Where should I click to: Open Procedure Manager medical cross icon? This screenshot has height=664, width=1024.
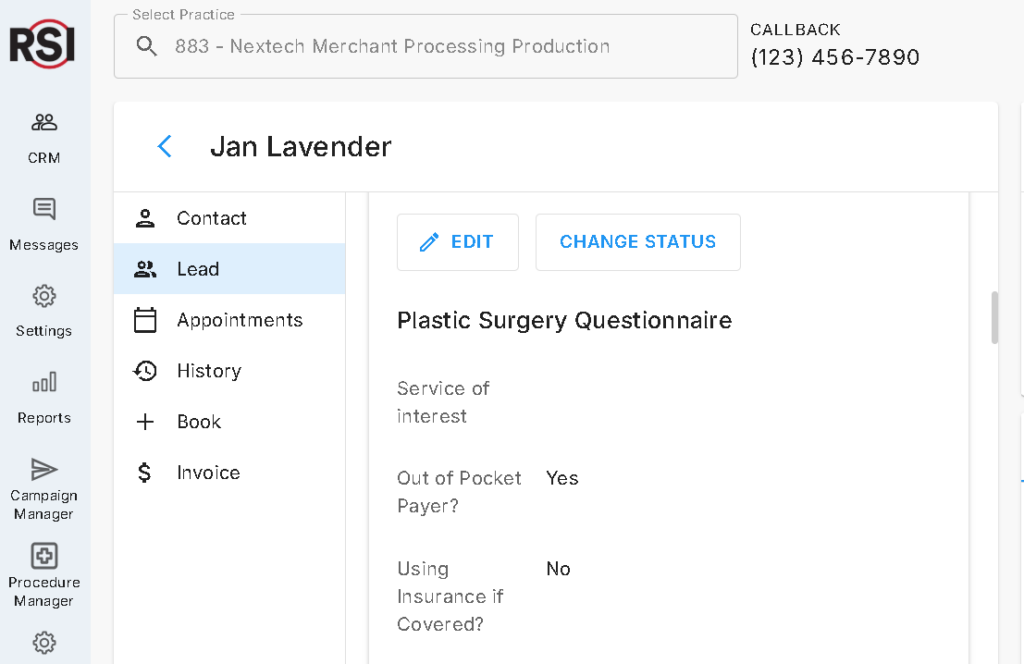point(44,556)
